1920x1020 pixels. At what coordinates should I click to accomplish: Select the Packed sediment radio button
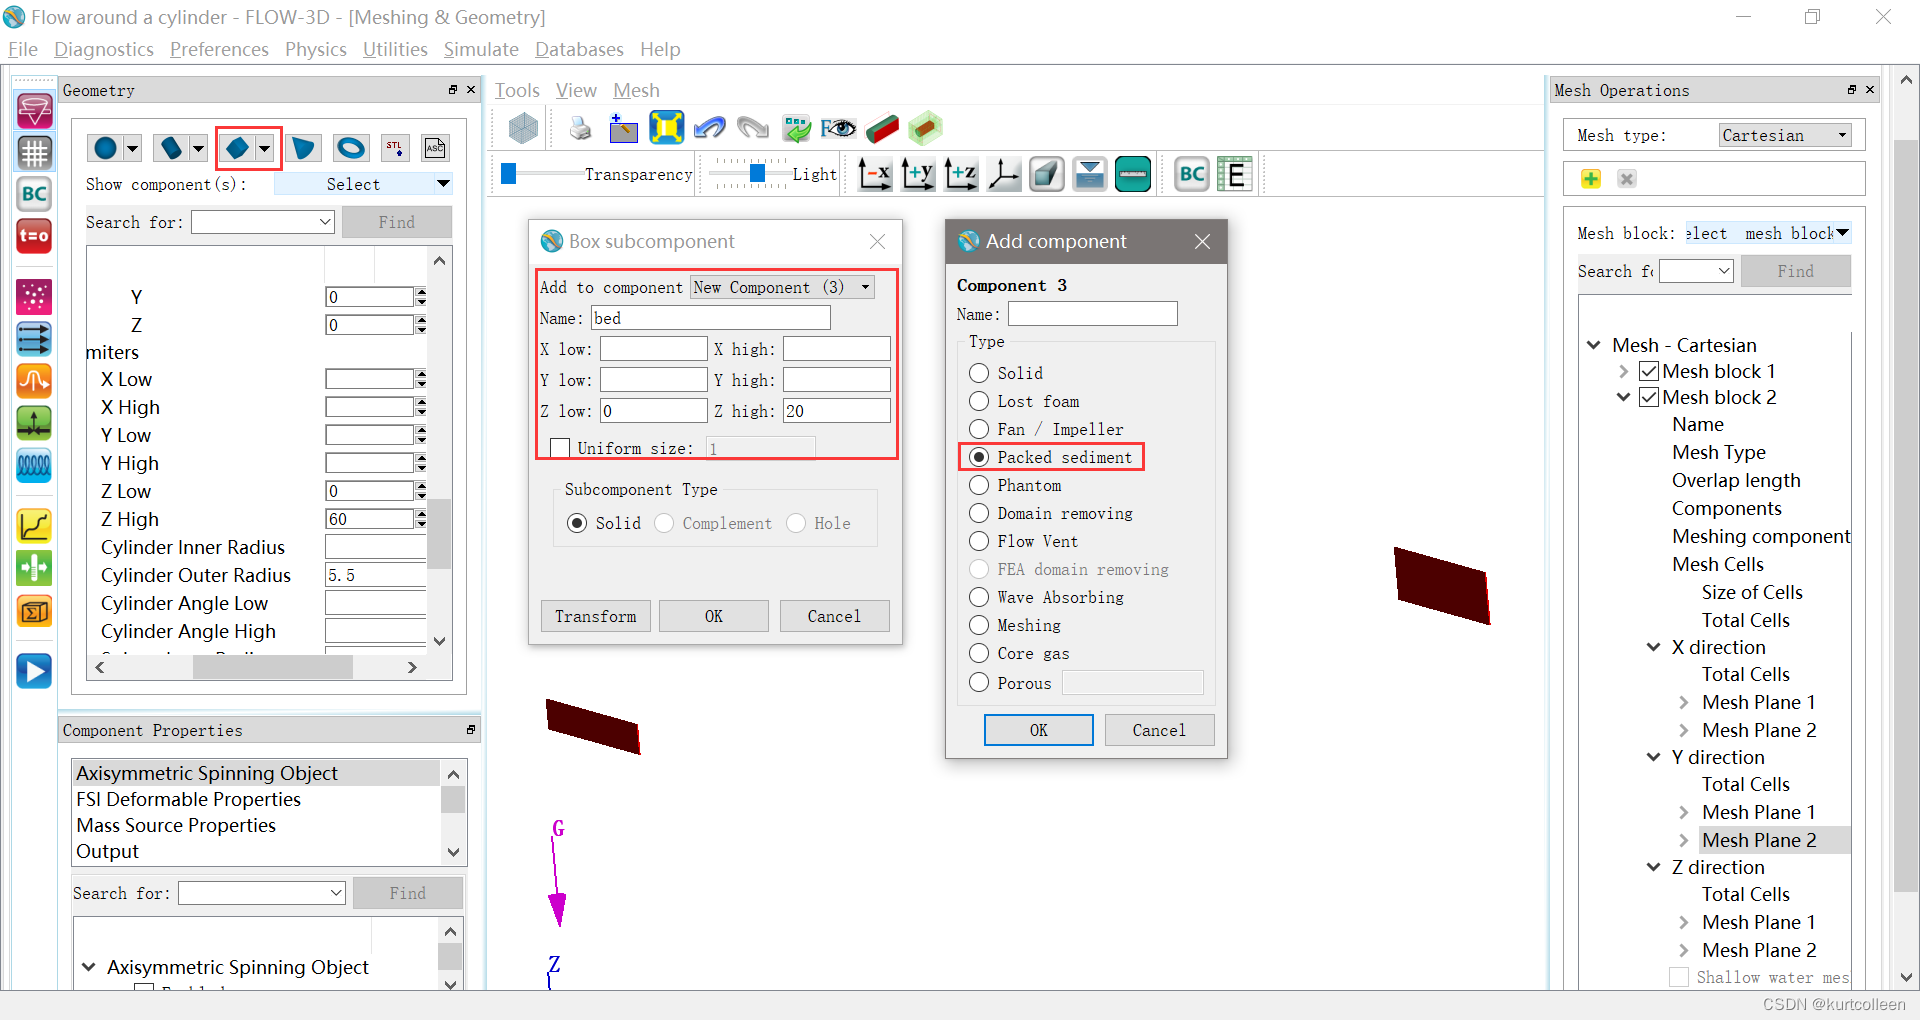(978, 457)
